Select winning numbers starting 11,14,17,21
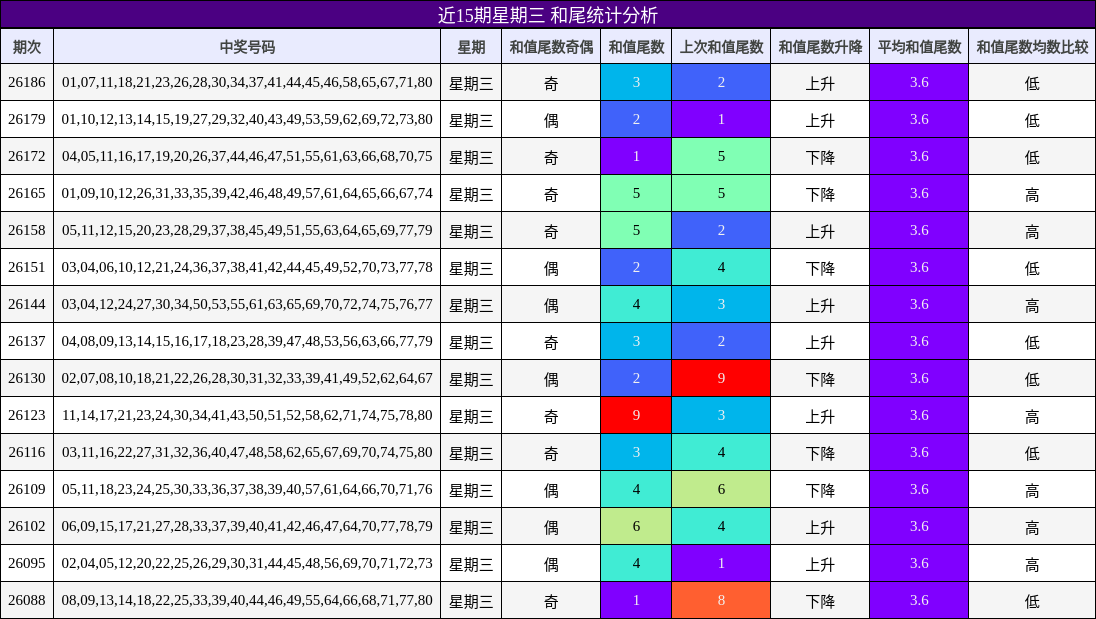The width and height of the screenshot is (1096, 619). pyautogui.click(x=247, y=416)
